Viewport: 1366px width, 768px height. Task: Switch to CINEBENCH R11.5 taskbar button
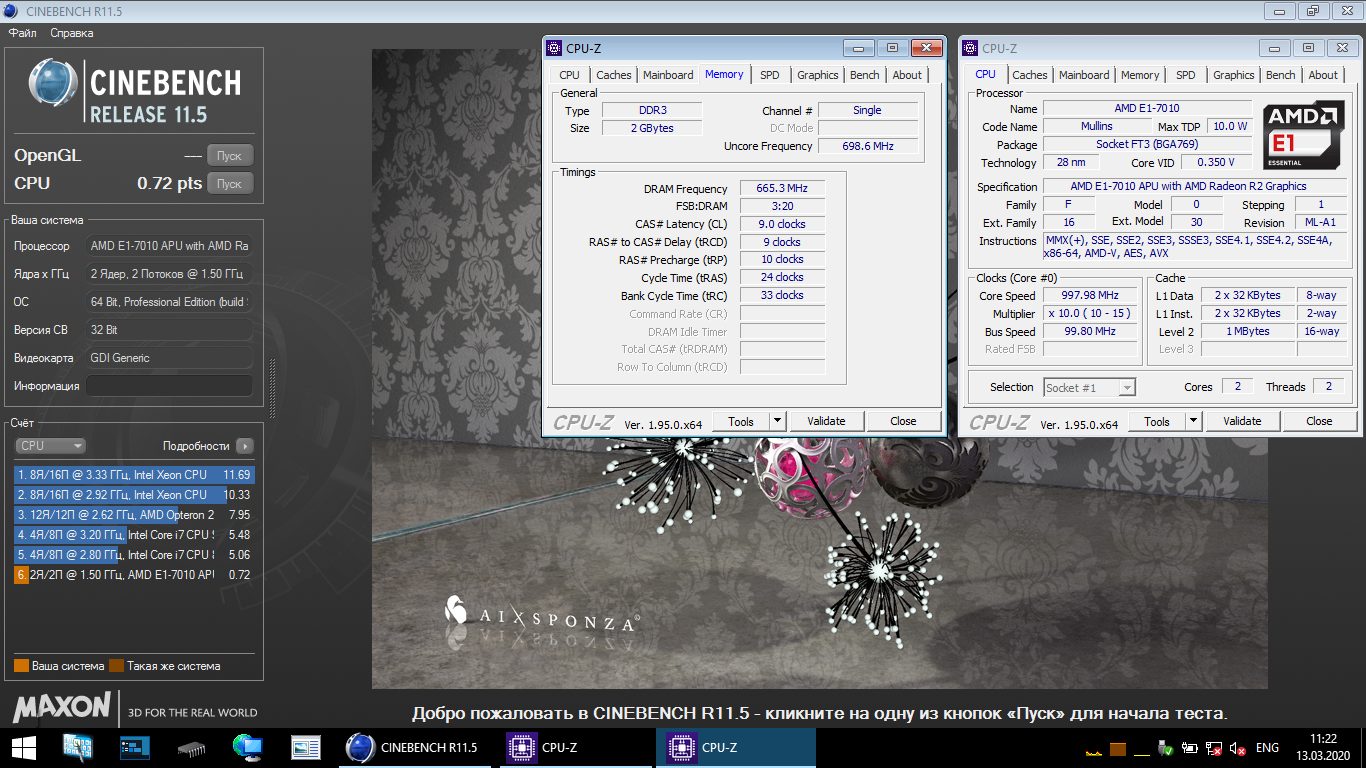click(415, 747)
